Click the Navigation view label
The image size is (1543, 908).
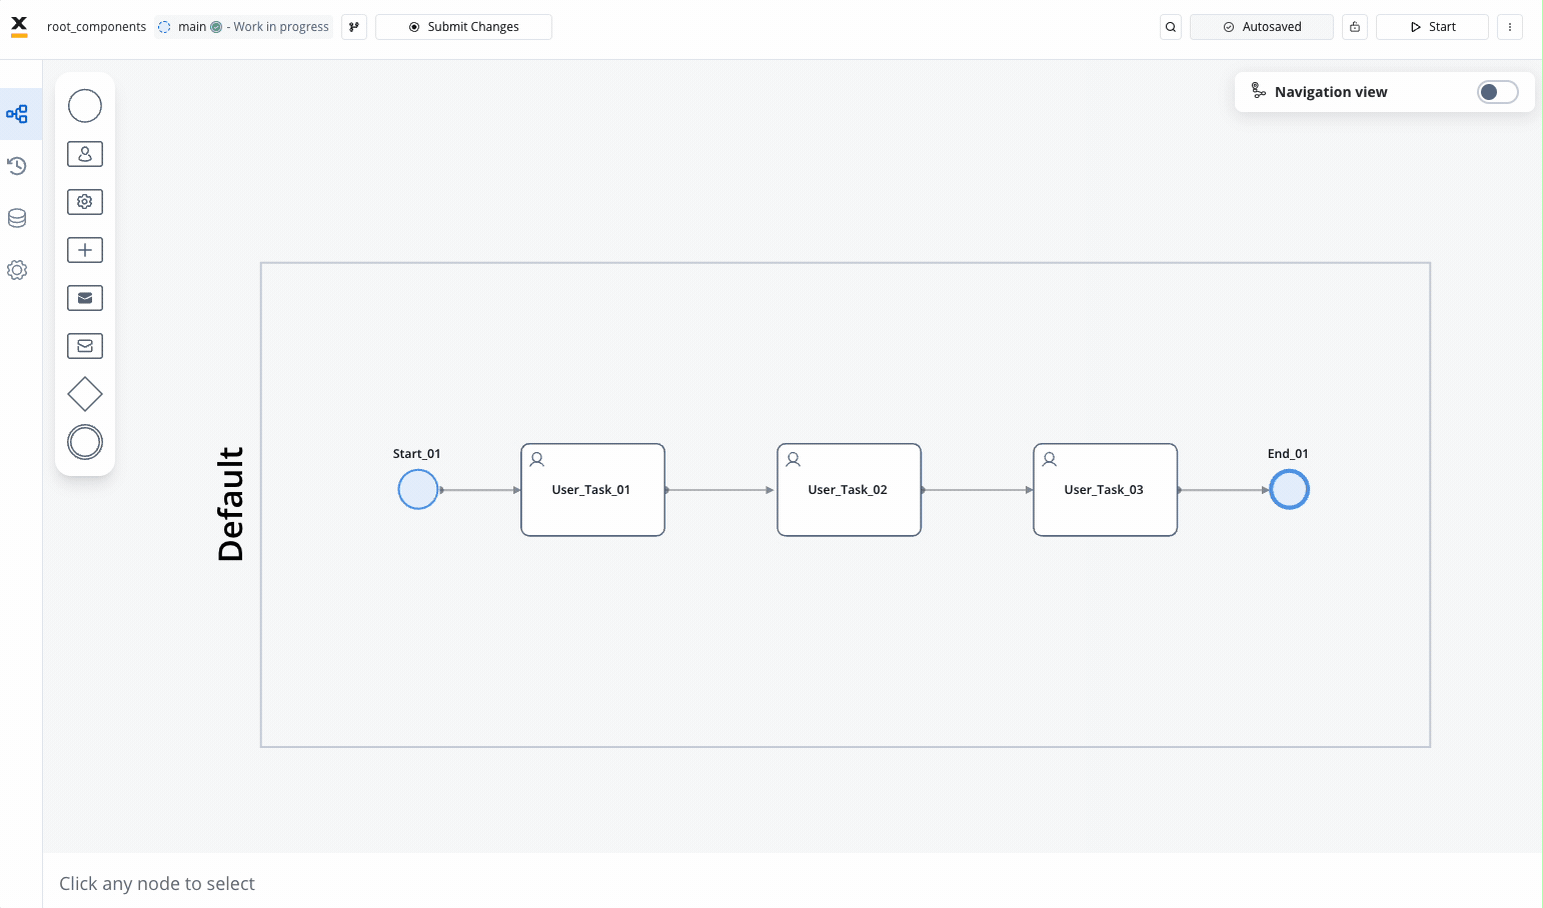1331,92
